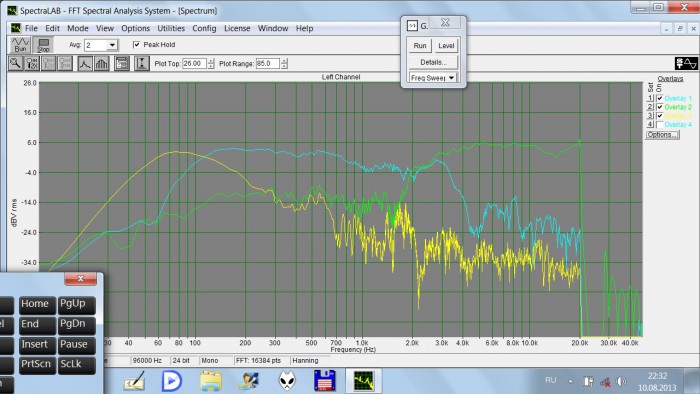
Task: Toggle the Peak Hold checkbox
Action: pos(137,45)
